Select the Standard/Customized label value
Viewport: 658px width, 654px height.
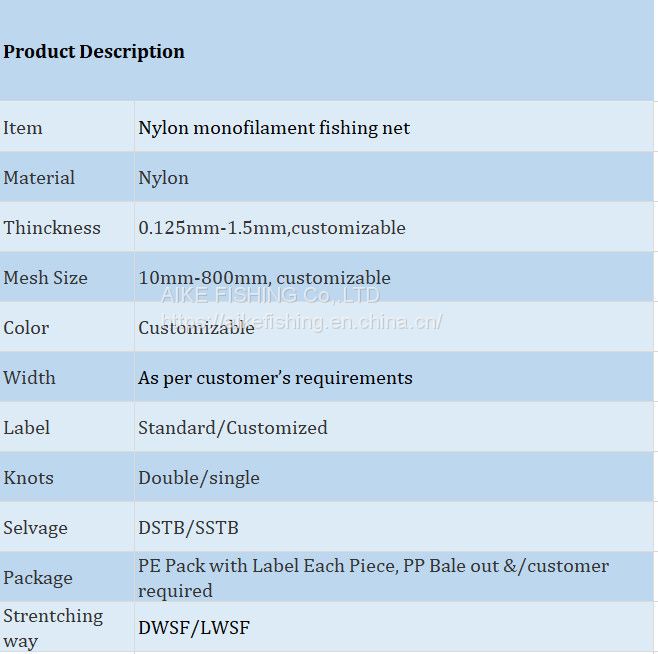[233, 428]
